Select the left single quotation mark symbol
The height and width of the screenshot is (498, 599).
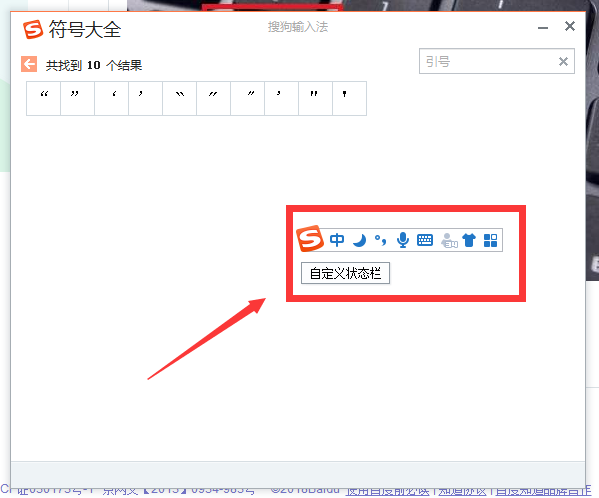112,98
